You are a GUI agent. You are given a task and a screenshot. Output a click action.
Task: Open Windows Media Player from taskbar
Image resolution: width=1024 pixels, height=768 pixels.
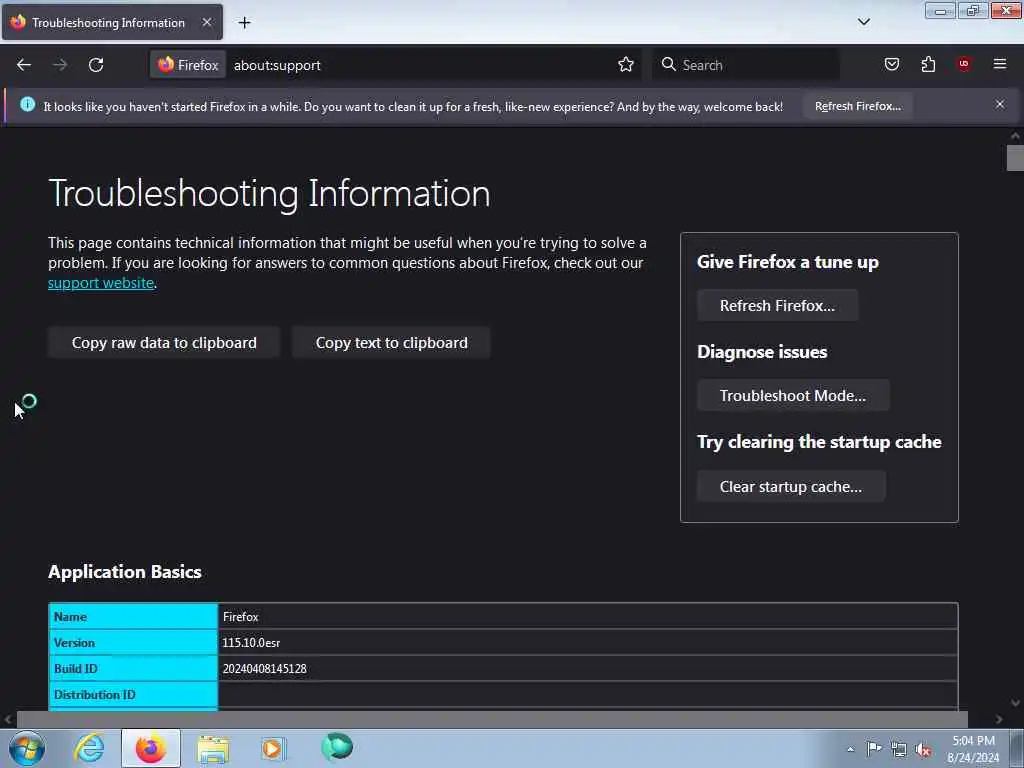(273, 748)
